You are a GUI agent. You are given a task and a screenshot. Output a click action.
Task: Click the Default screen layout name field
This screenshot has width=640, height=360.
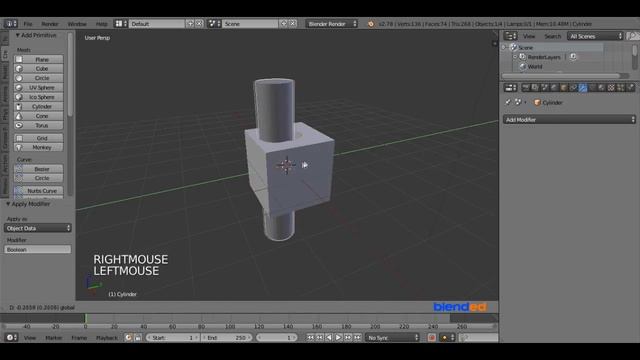click(157, 24)
